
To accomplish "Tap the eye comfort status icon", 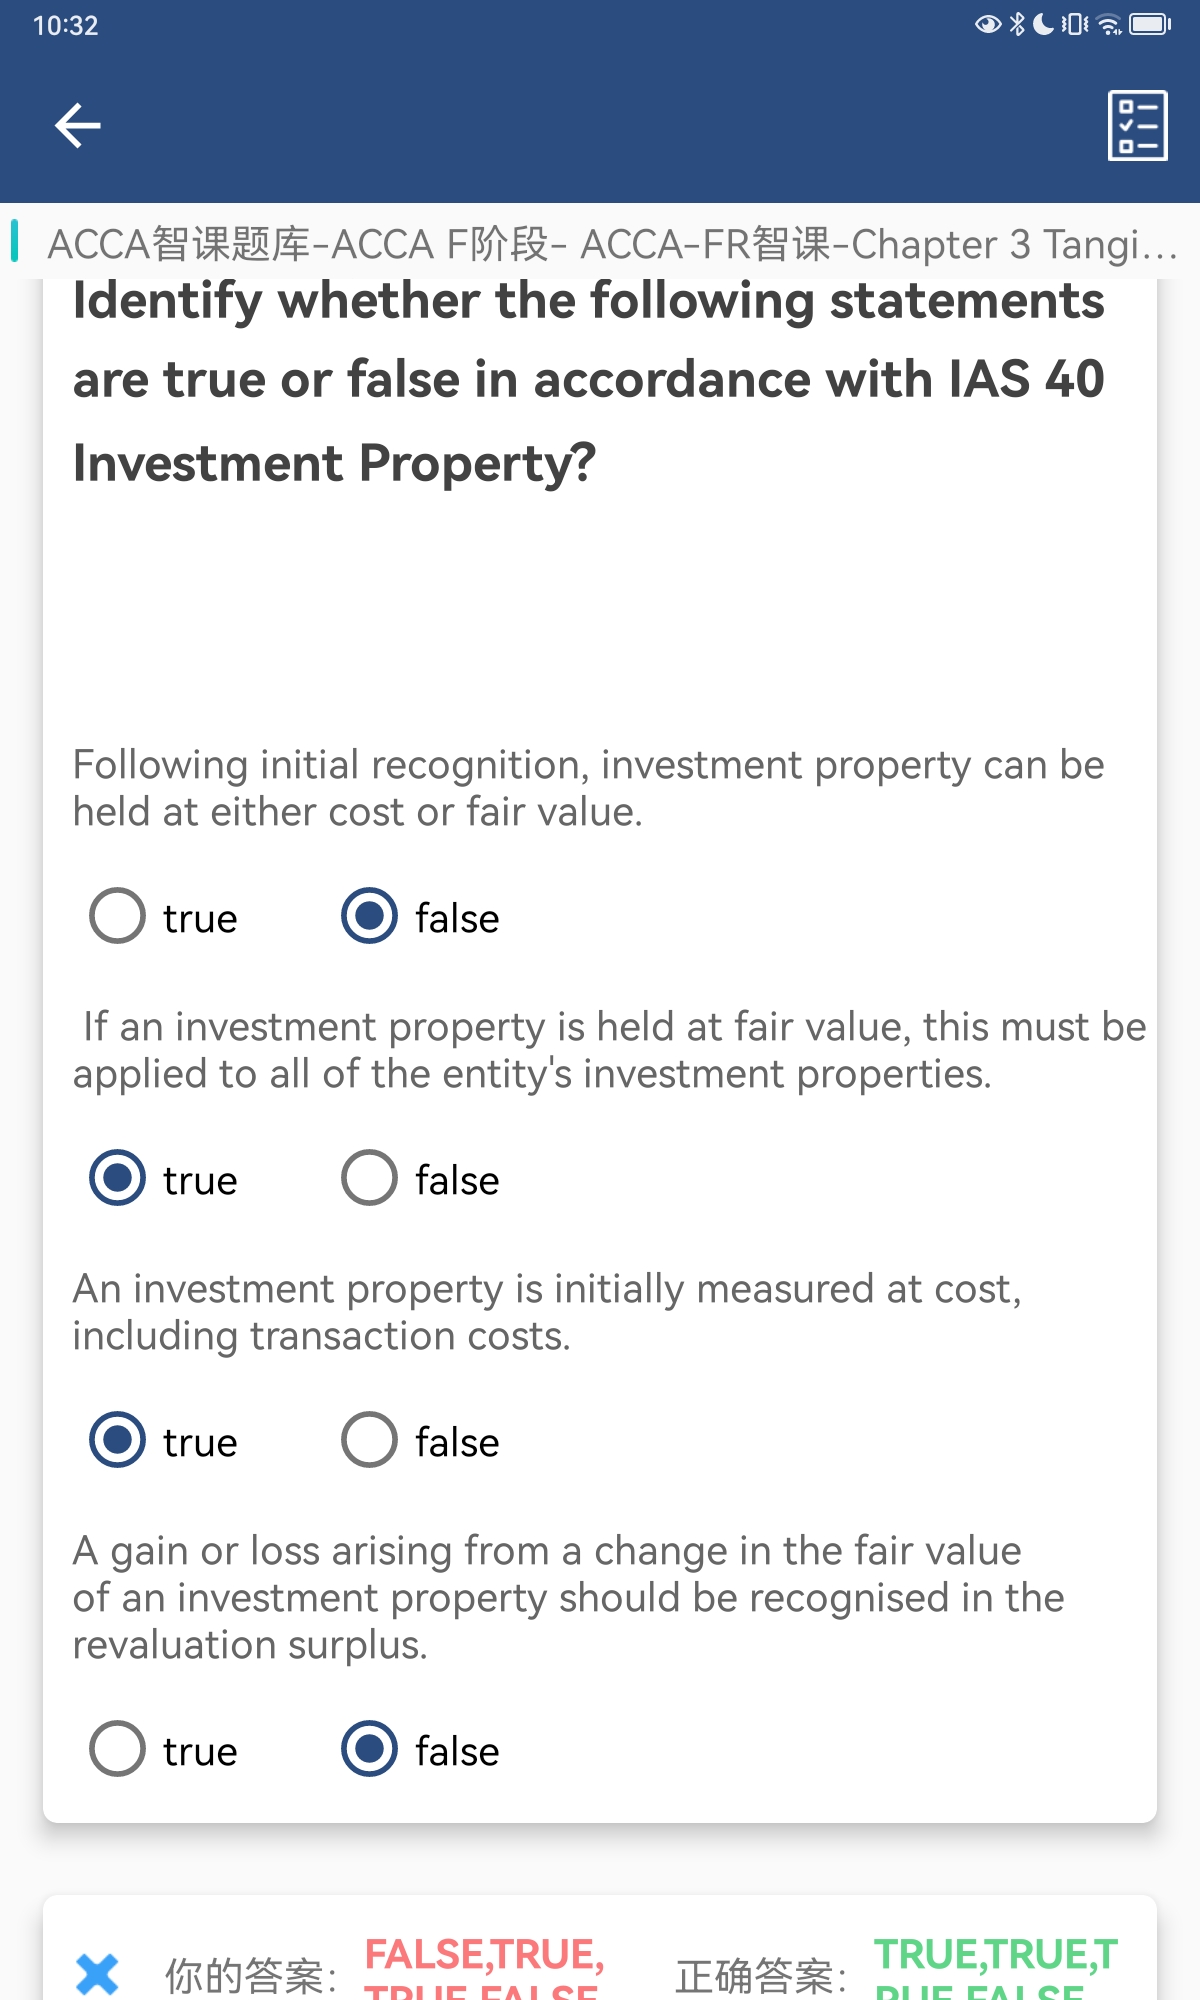I will (988, 24).
